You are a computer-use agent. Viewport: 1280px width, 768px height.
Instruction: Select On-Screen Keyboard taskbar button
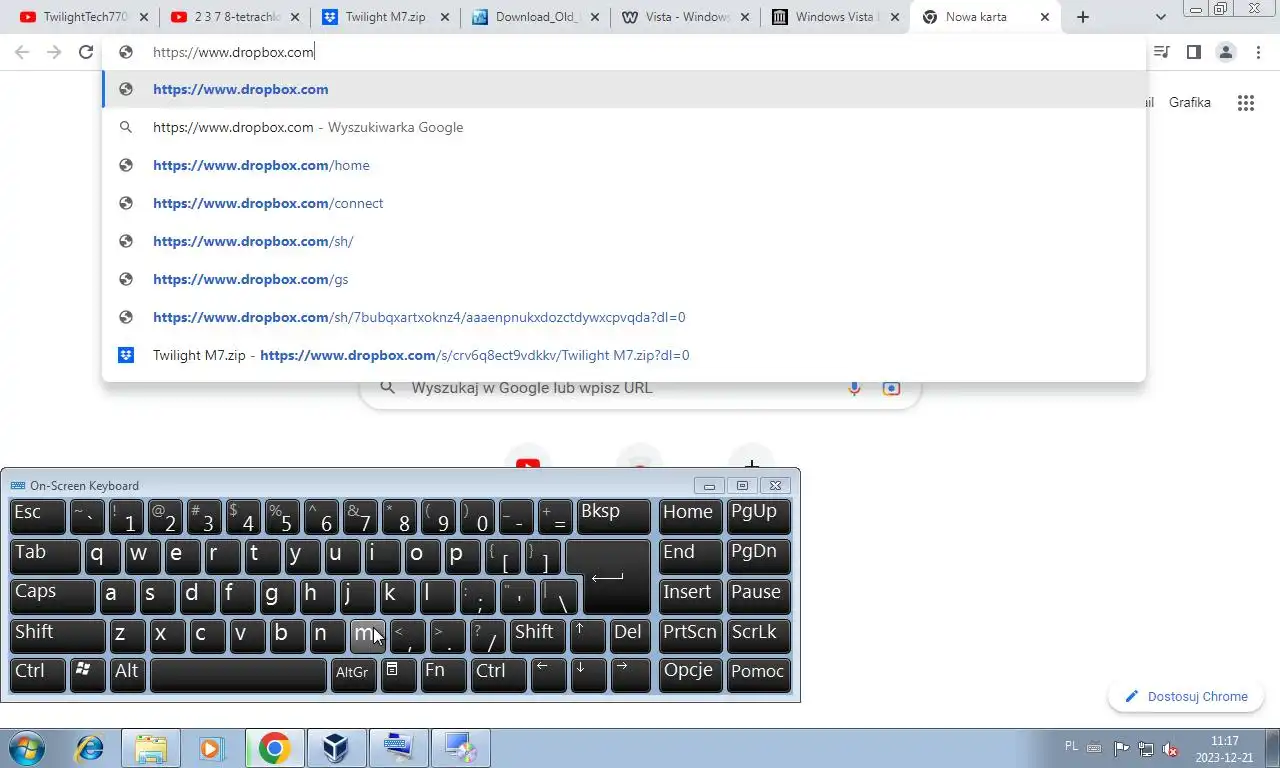(x=397, y=748)
